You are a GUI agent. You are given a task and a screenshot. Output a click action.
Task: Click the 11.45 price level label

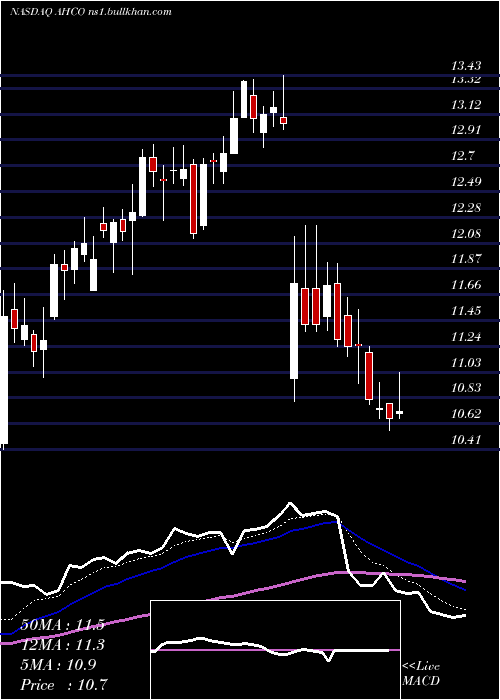click(466, 311)
